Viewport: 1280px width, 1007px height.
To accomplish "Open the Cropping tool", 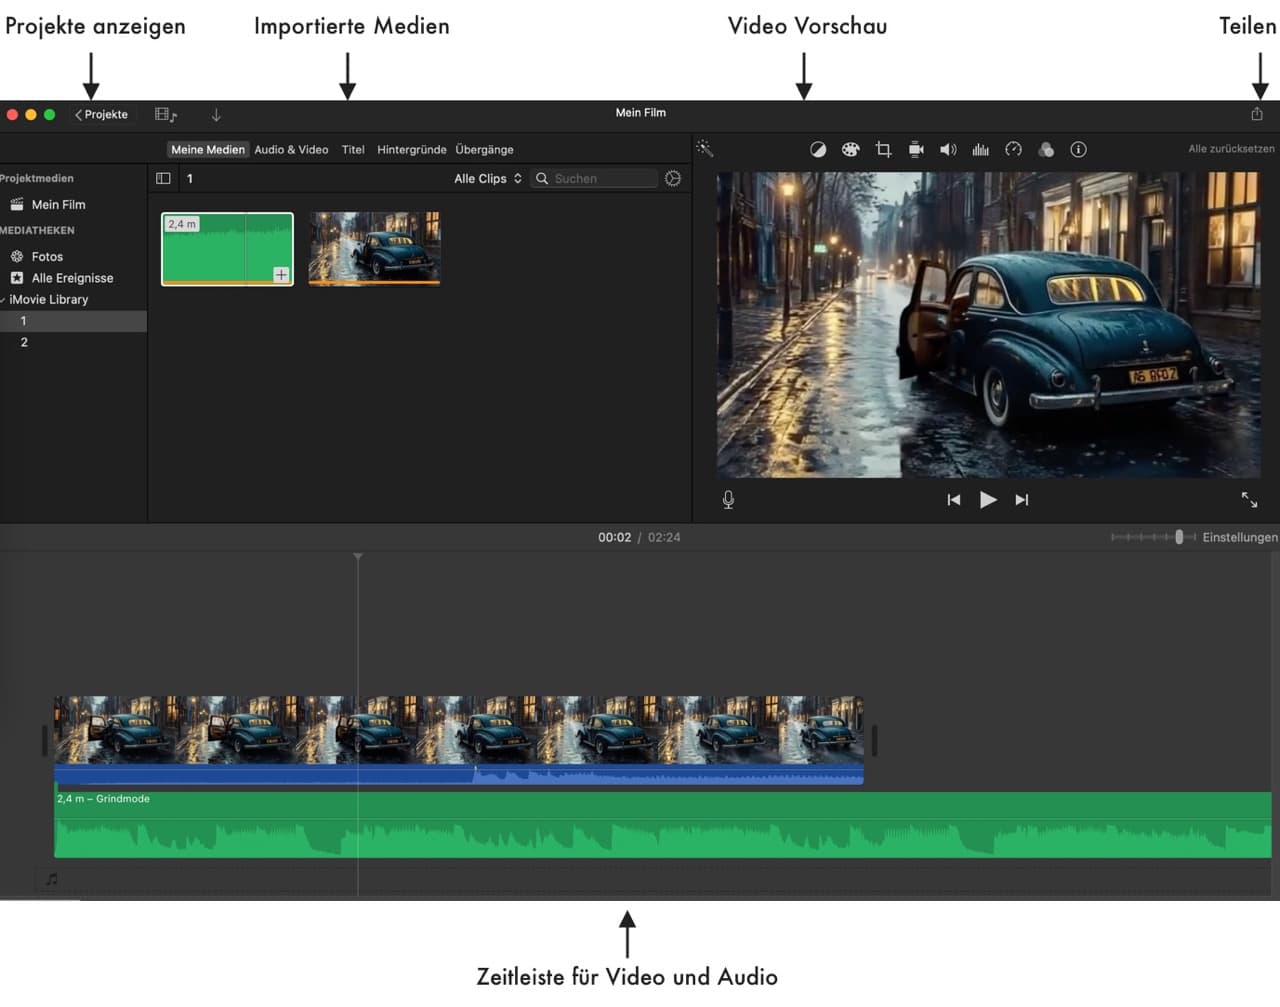I will [883, 148].
